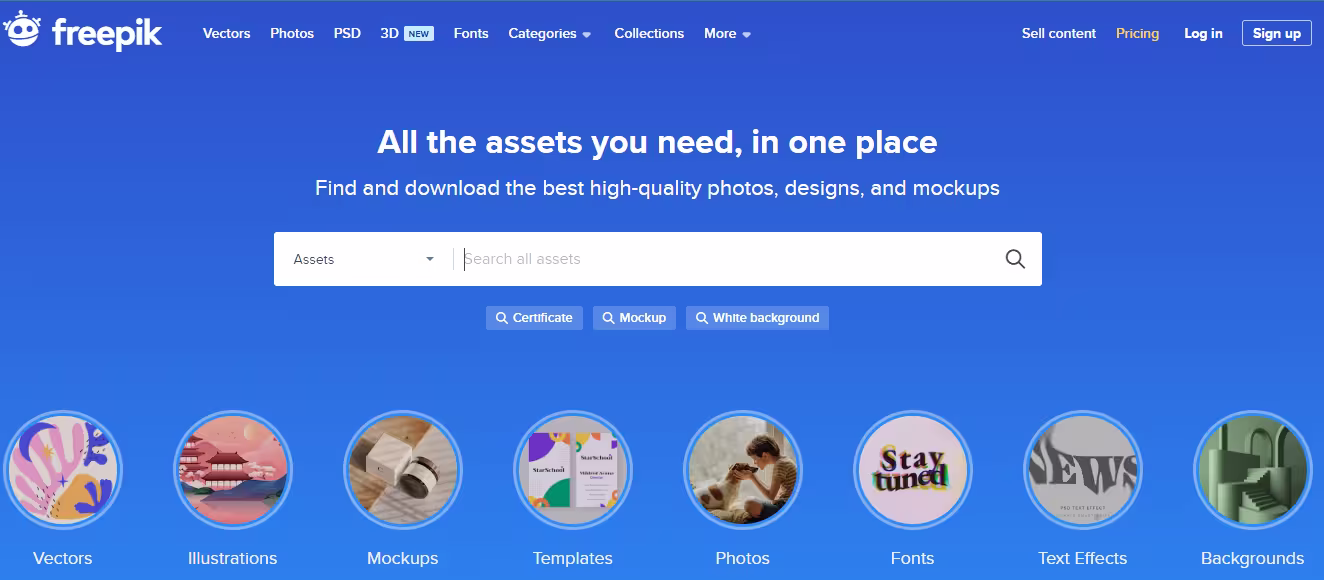Image resolution: width=1324 pixels, height=580 pixels.
Task: Open the Templates category circle
Action: pos(573,470)
